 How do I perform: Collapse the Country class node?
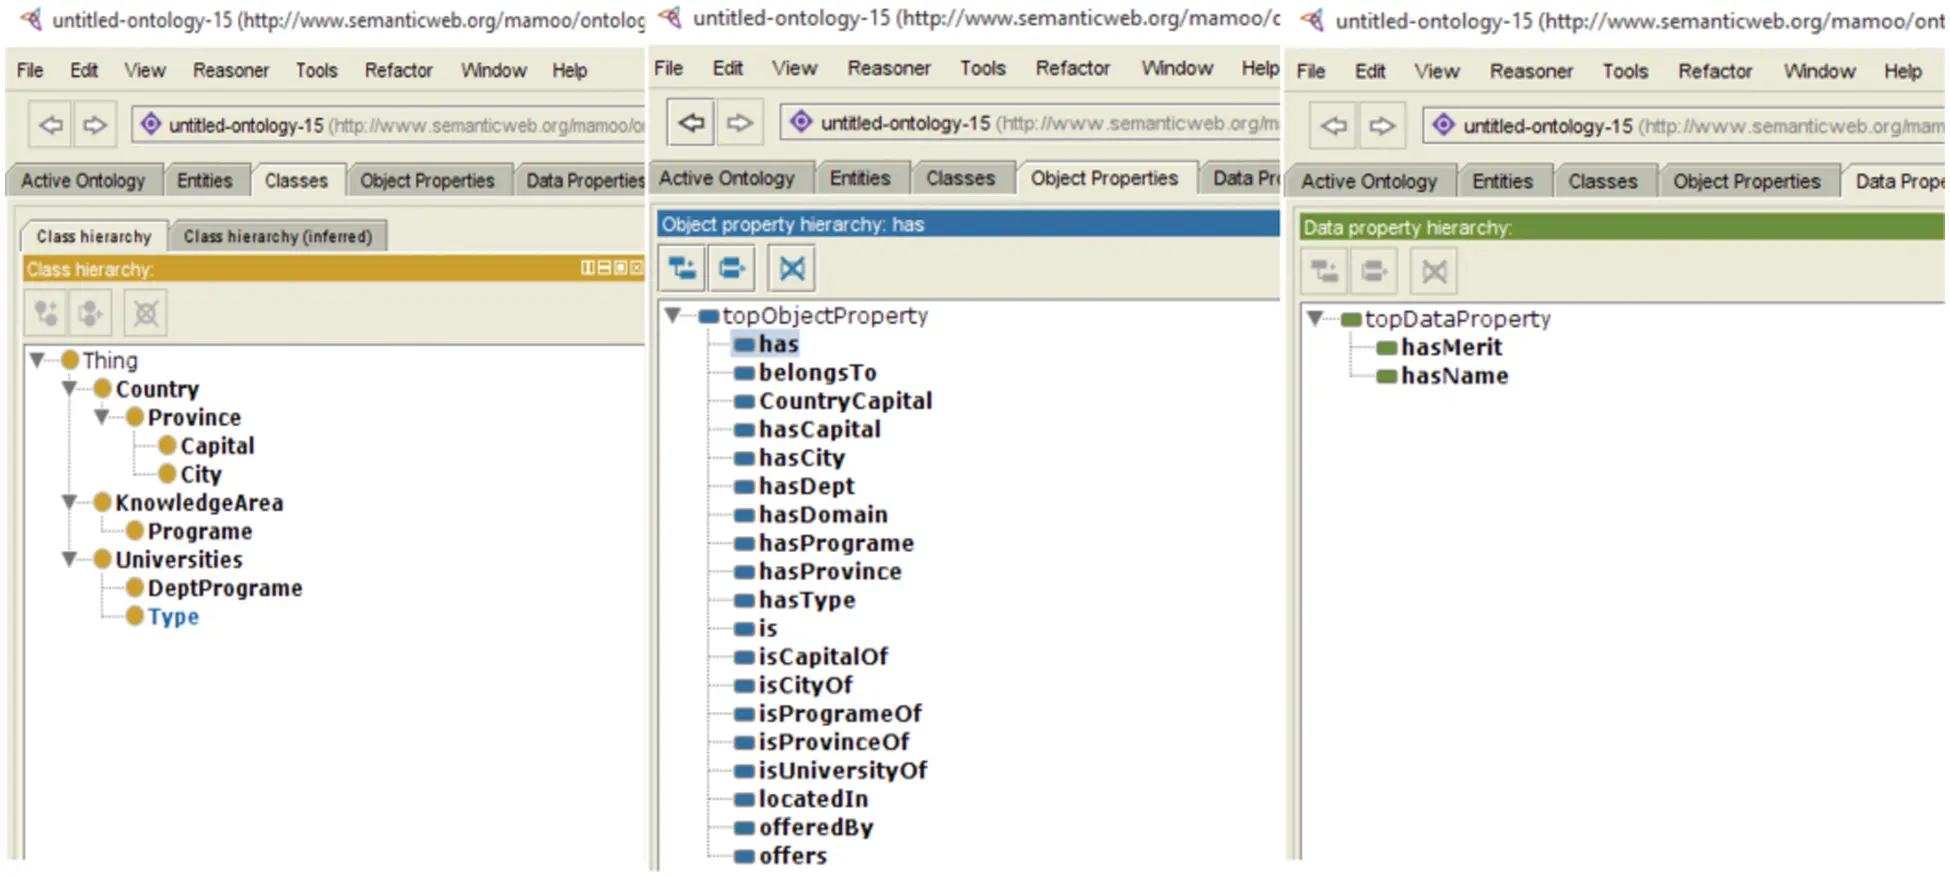[70, 388]
